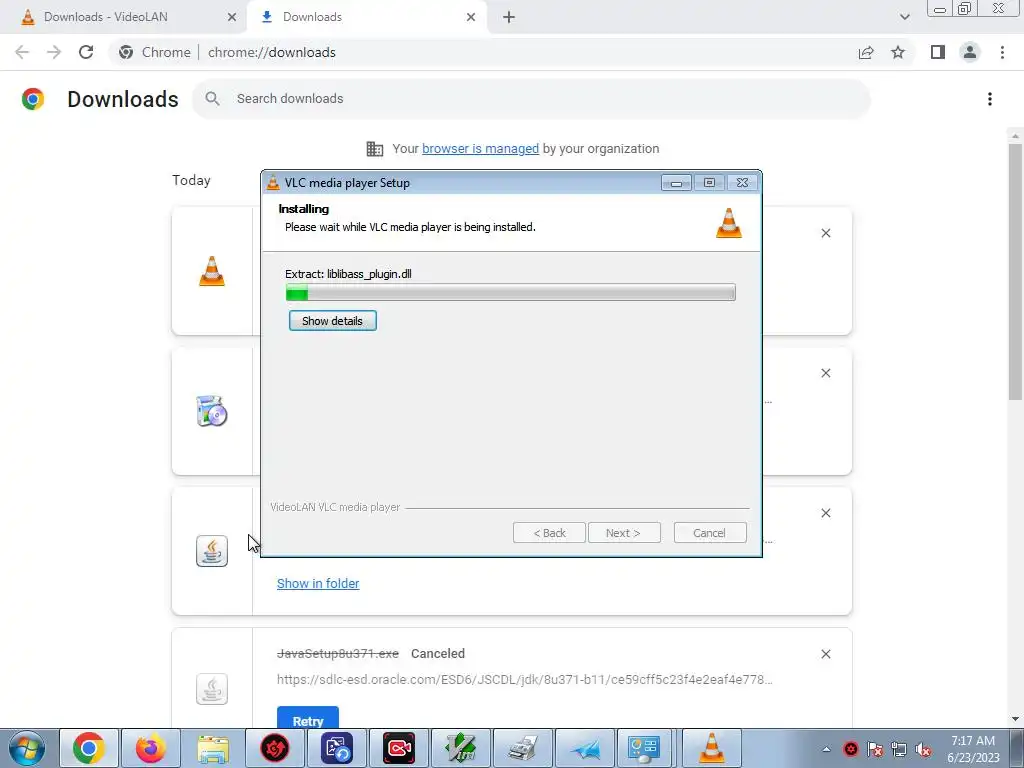The image size is (1024, 768).
Task: Toggle the Chrome side panel
Action: [x=938, y=52]
